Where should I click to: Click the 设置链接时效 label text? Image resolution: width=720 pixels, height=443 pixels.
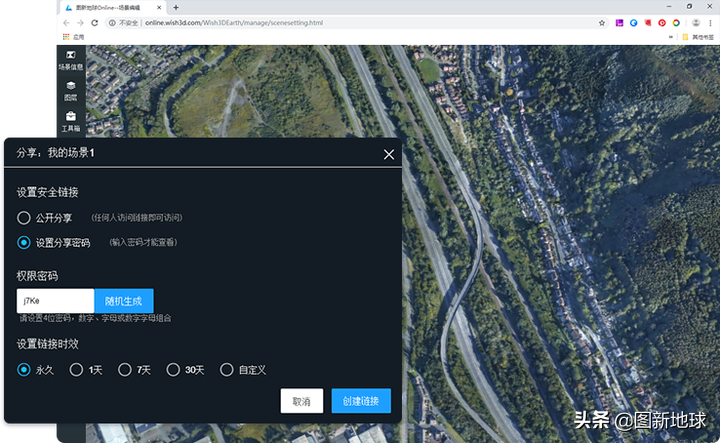pyautogui.click(x=47, y=344)
